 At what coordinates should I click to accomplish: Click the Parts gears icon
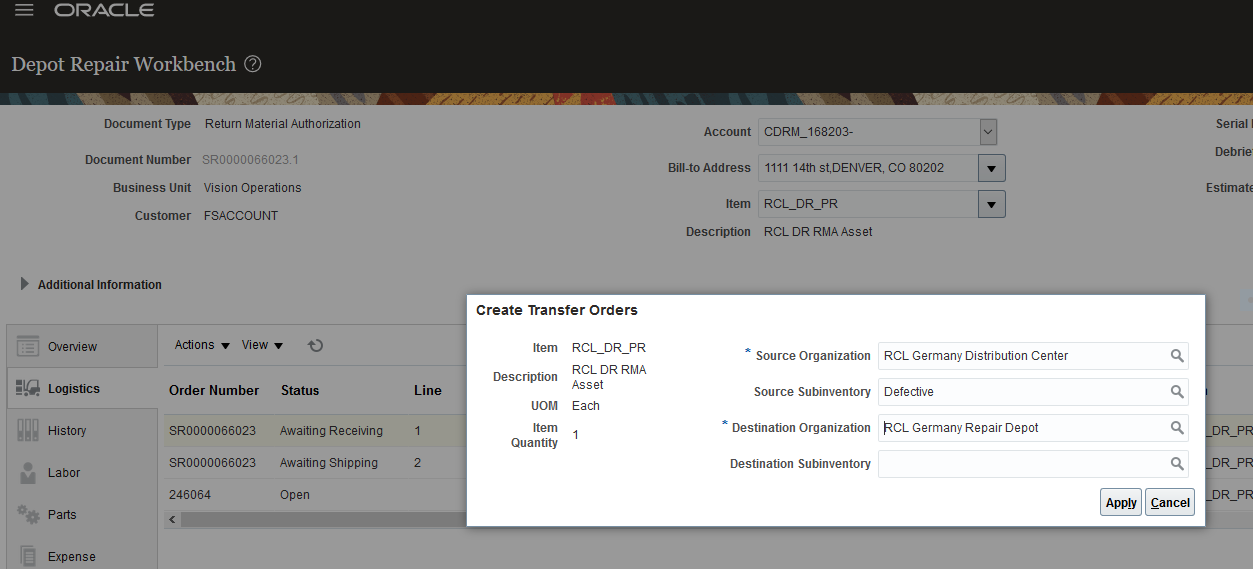tap(28, 514)
